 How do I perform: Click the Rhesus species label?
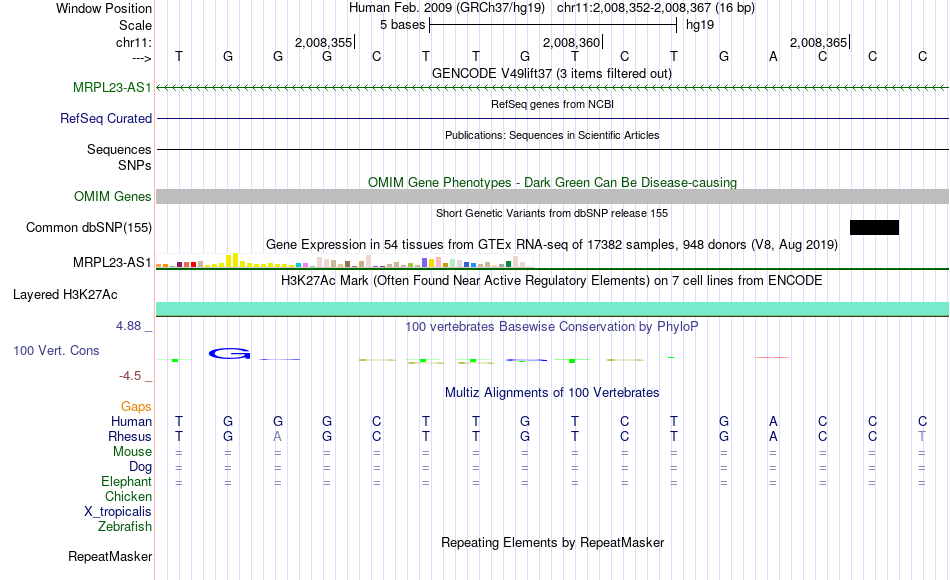tap(130, 436)
